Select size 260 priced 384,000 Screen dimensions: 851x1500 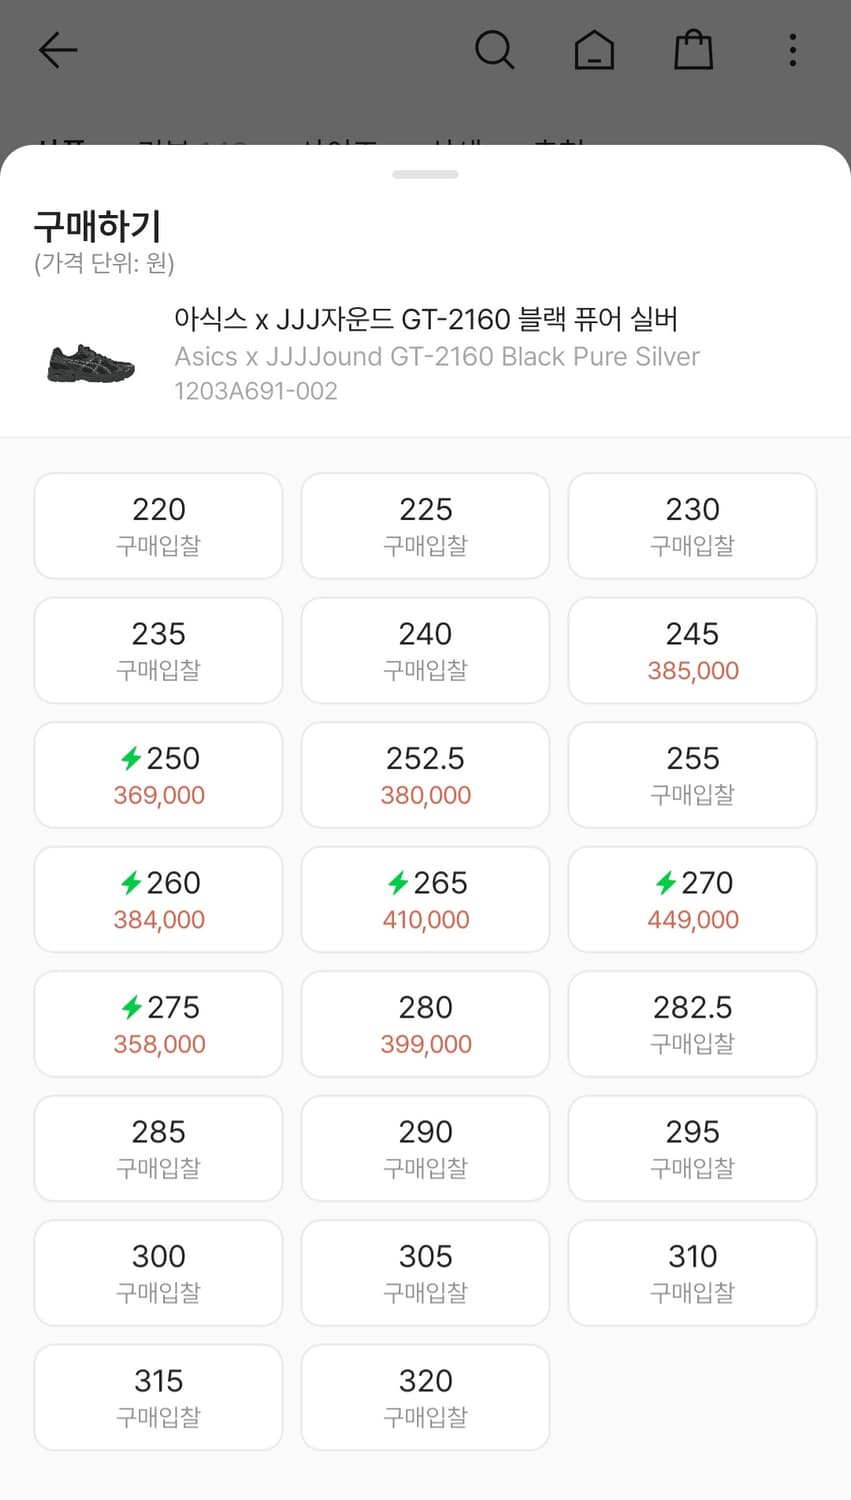tap(159, 900)
